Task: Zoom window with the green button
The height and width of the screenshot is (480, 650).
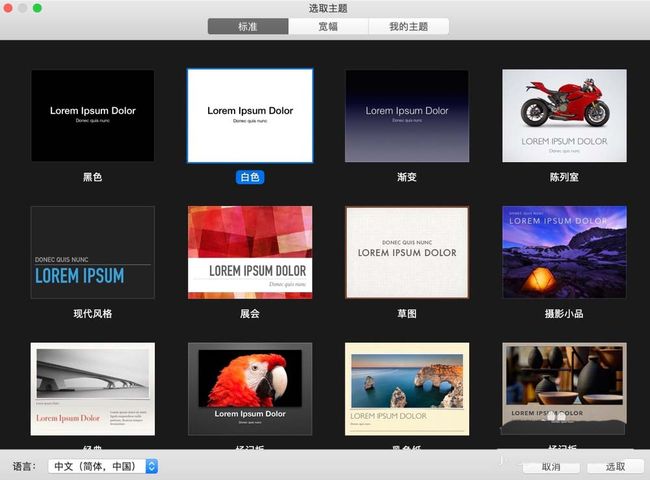Action: click(x=37, y=8)
